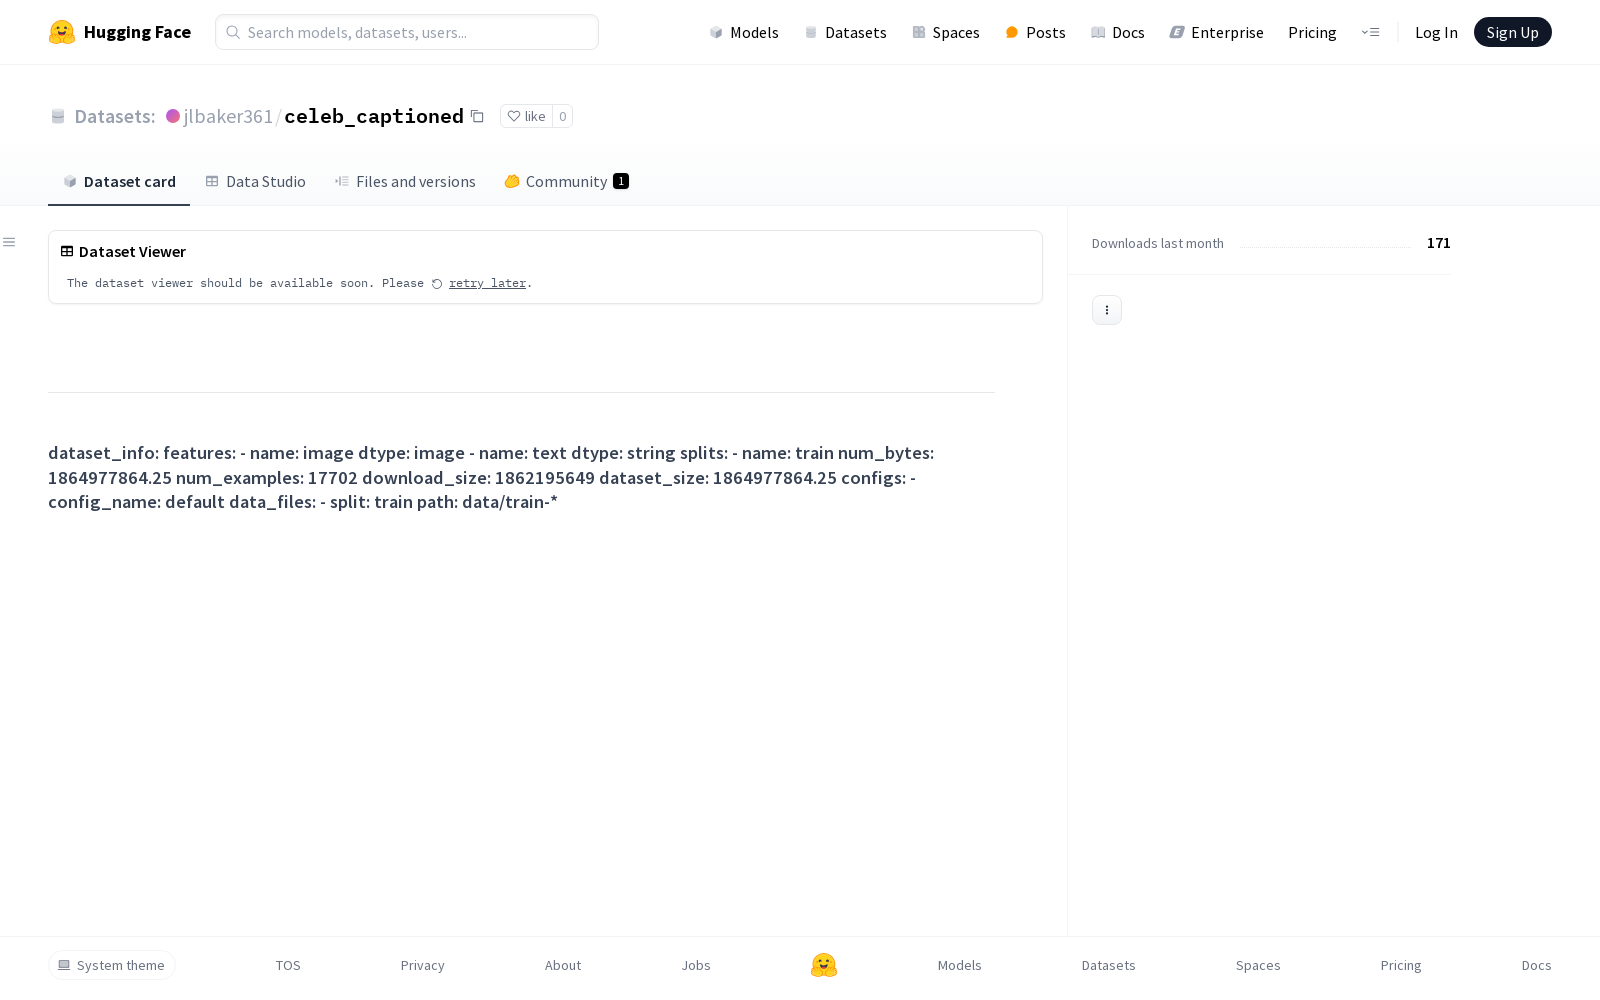Open the left sidebar hamburger icon
Image resolution: width=1600 pixels, height=1000 pixels.
[x=9, y=242]
